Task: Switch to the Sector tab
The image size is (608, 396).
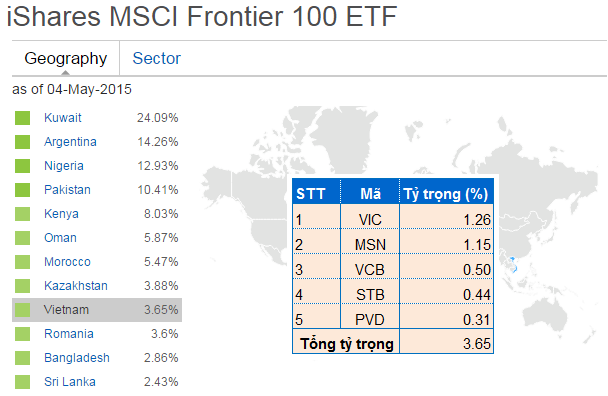Action: tap(156, 59)
